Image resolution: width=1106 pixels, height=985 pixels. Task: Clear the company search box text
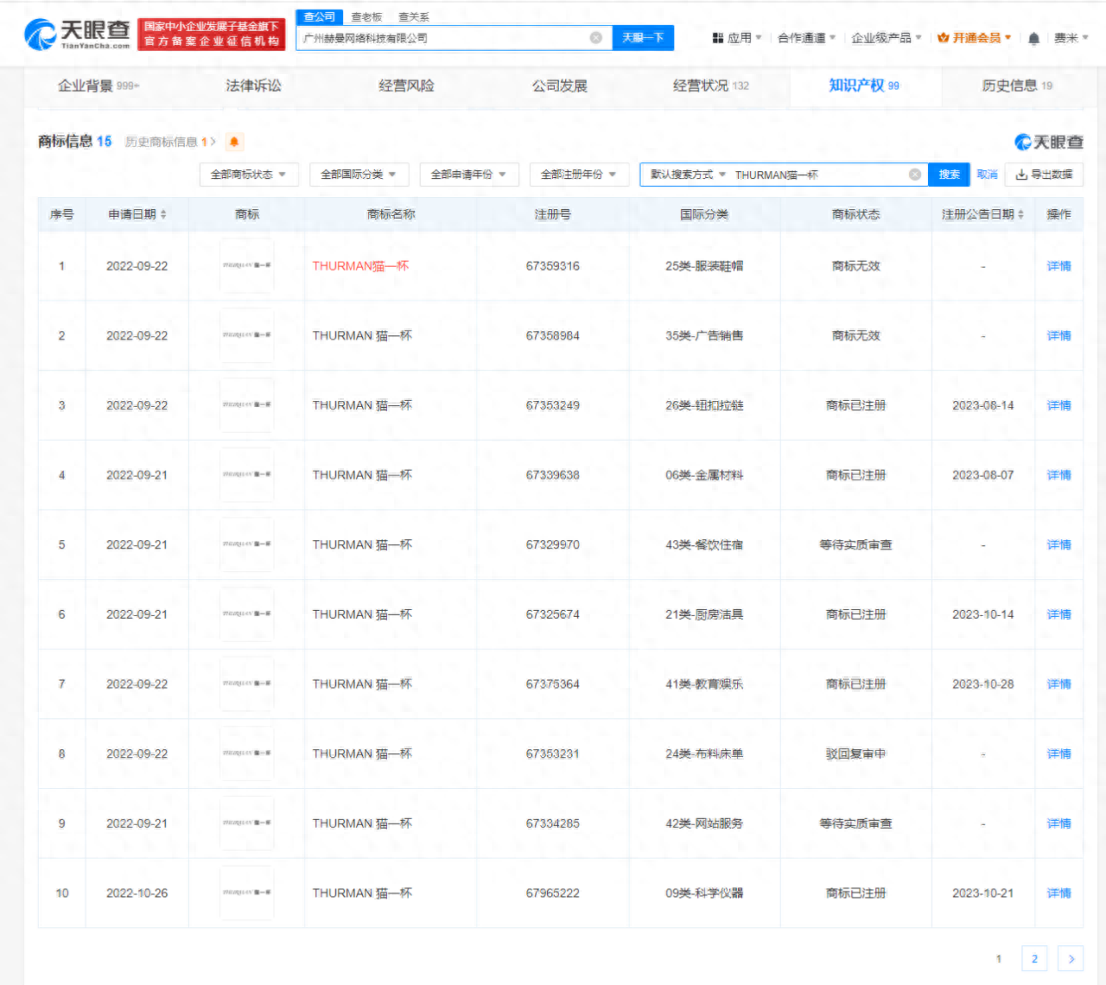tap(596, 37)
